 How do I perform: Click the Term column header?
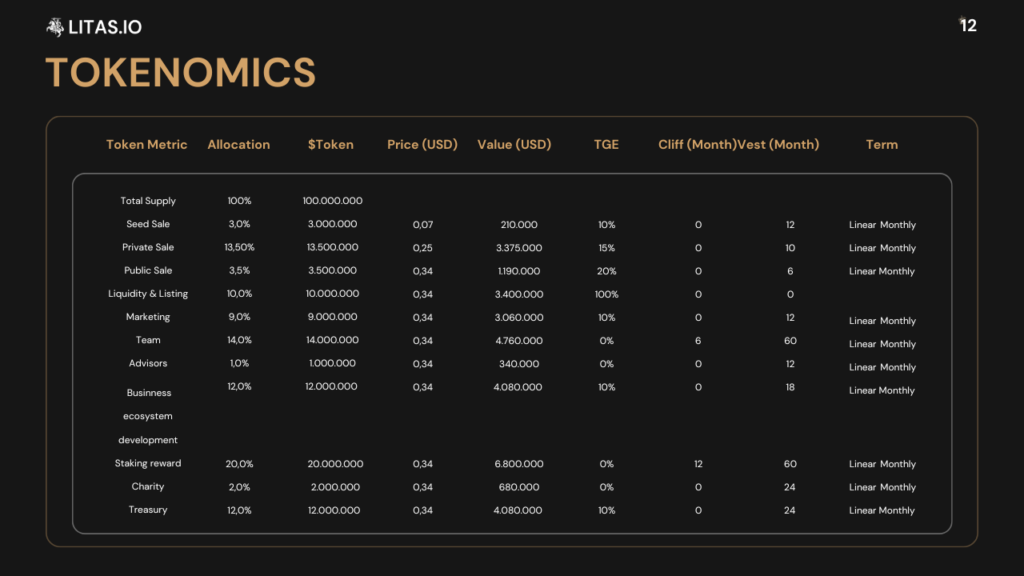881,145
